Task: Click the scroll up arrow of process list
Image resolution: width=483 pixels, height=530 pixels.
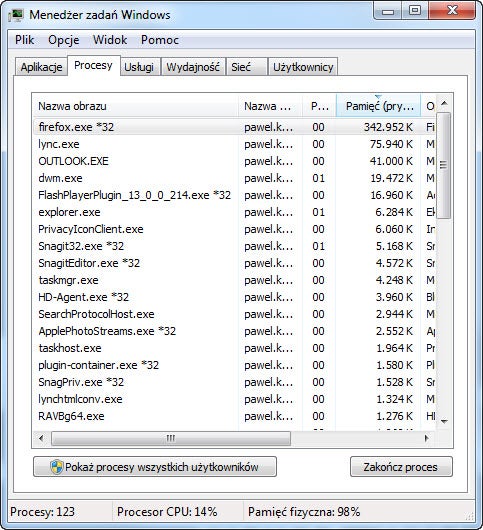Action: (x=444, y=103)
